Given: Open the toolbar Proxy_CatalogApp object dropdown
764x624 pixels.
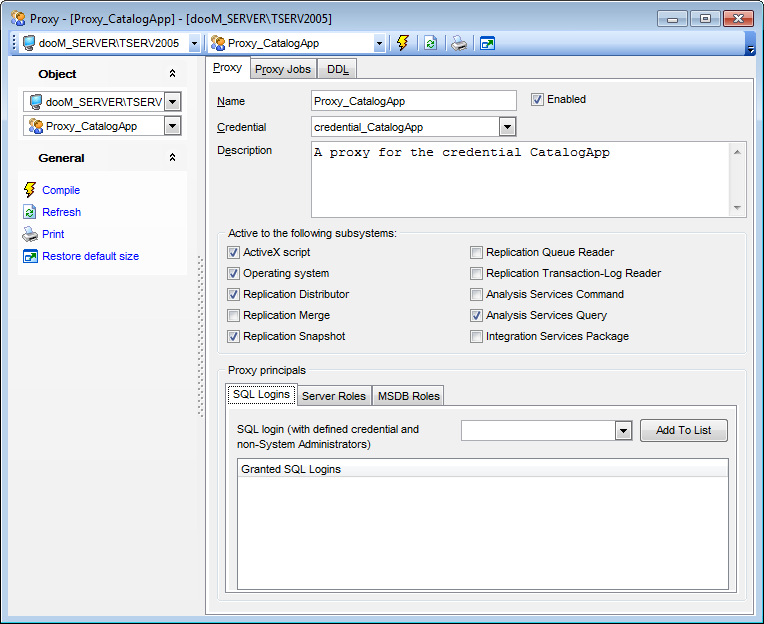Looking at the screenshot, I should [379, 43].
